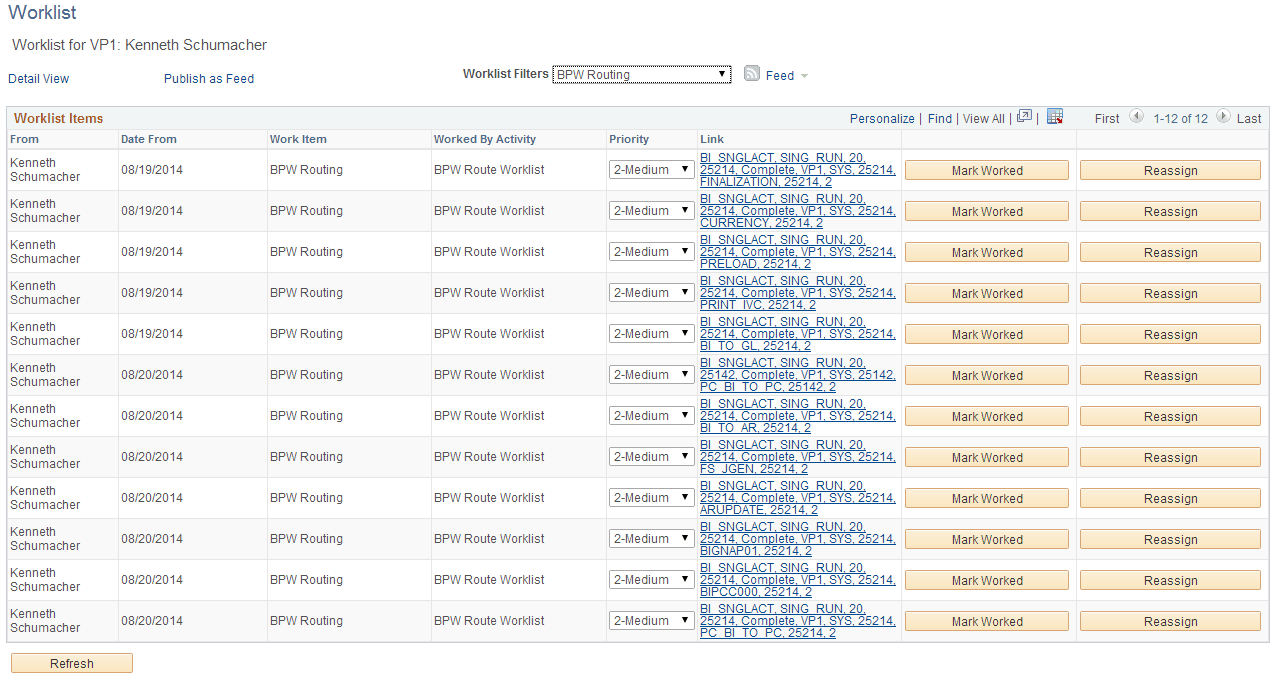Click Publish as Feed
This screenshot has width=1275, height=677.
coord(208,78)
